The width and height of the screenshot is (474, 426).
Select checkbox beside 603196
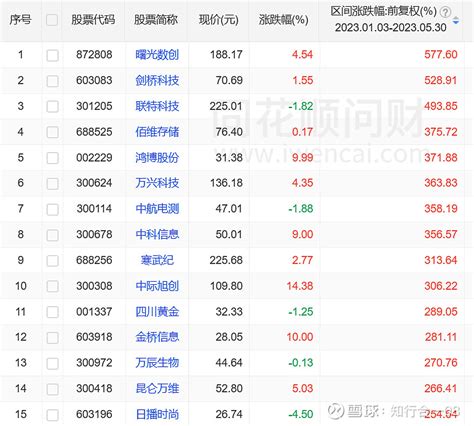point(52,415)
